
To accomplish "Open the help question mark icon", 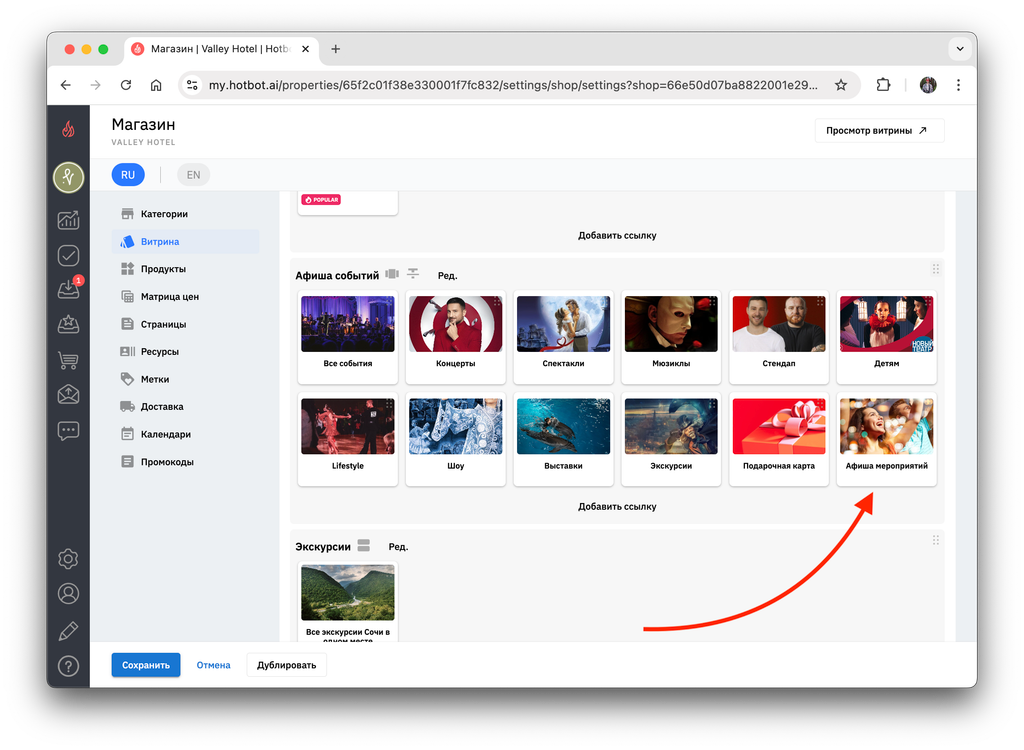I will [x=68, y=666].
